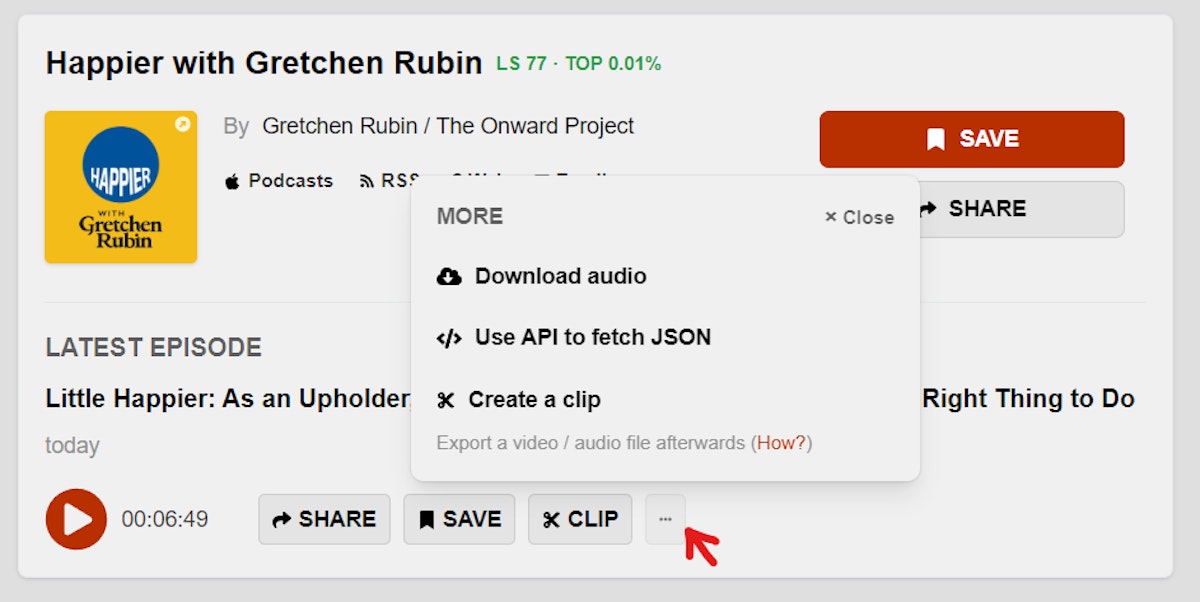Open the How? help link
The height and width of the screenshot is (602, 1200).
click(x=781, y=442)
